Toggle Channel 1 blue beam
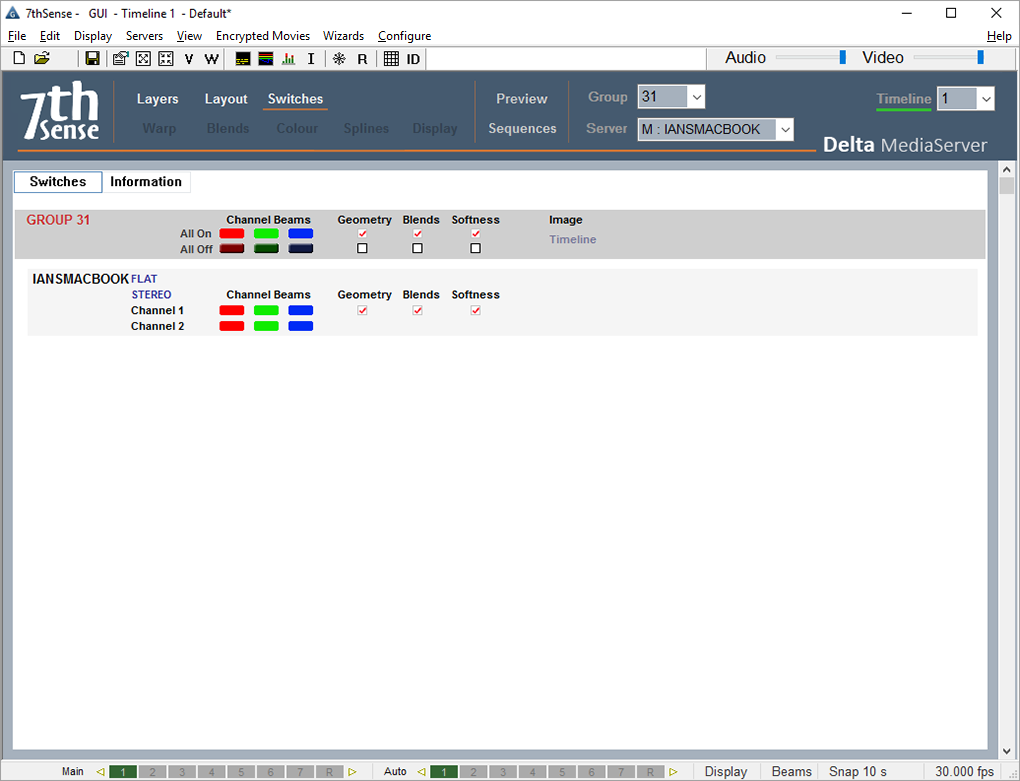Viewport: 1020px width, 781px height. click(x=301, y=310)
